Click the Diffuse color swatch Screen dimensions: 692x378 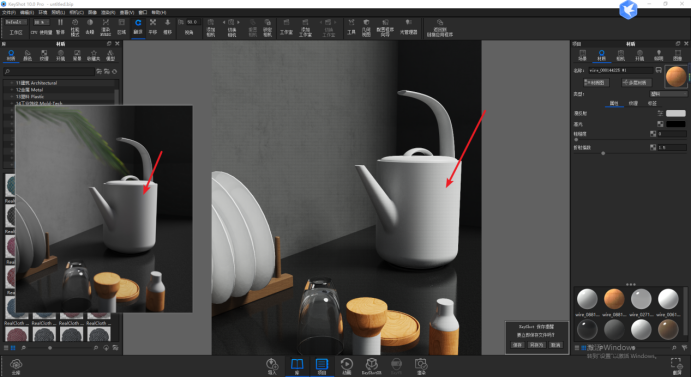pos(676,113)
